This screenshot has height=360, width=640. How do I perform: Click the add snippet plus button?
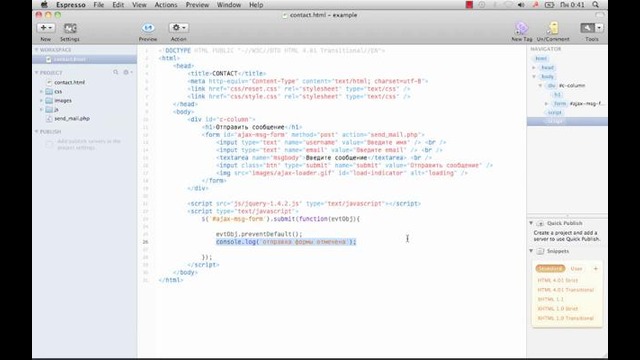click(x=596, y=269)
